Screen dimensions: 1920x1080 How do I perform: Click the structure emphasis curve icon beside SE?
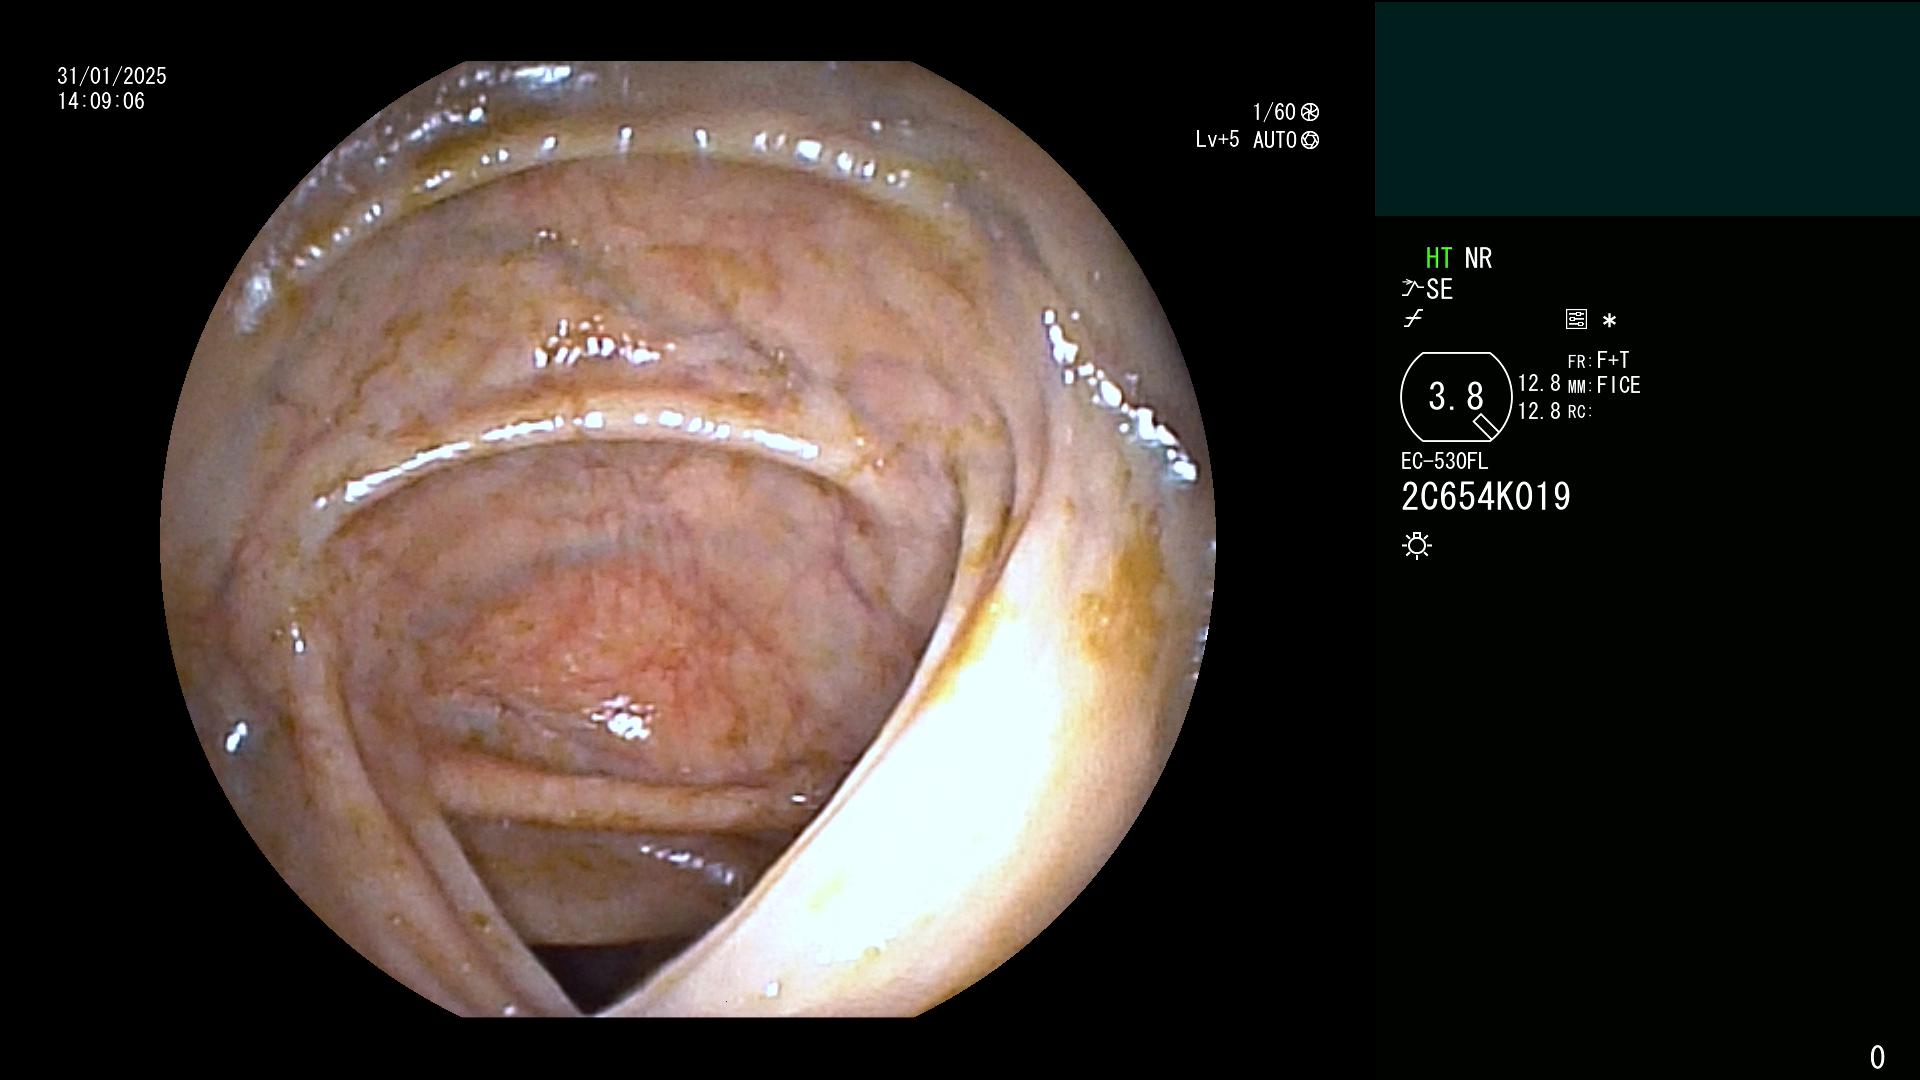[x=1412, y=289]
